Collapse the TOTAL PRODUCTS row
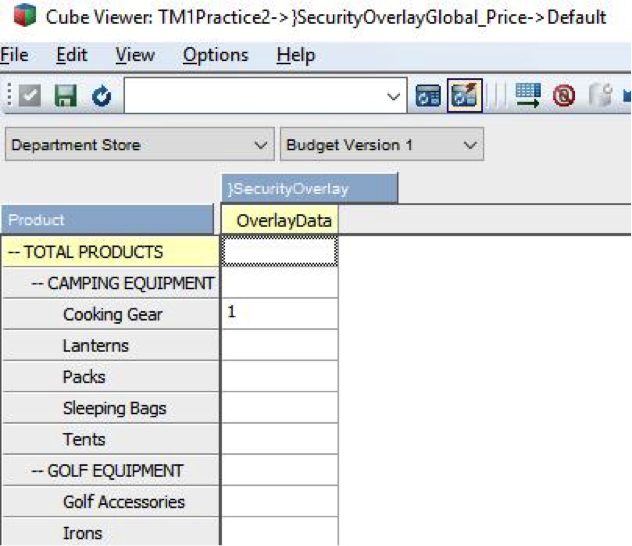 (x=14, y=252)
